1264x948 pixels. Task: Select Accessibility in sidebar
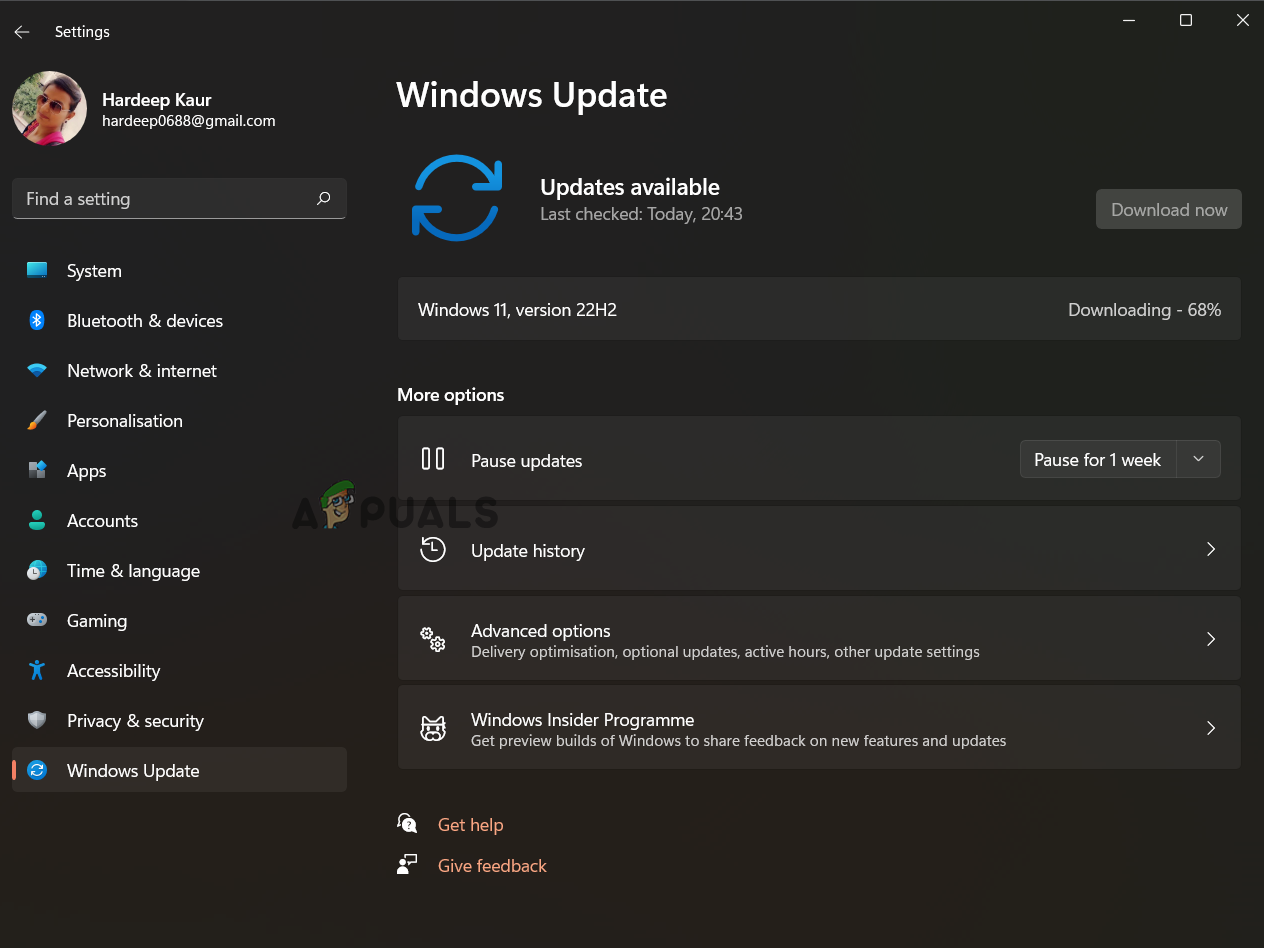click(x=180, y=671)
